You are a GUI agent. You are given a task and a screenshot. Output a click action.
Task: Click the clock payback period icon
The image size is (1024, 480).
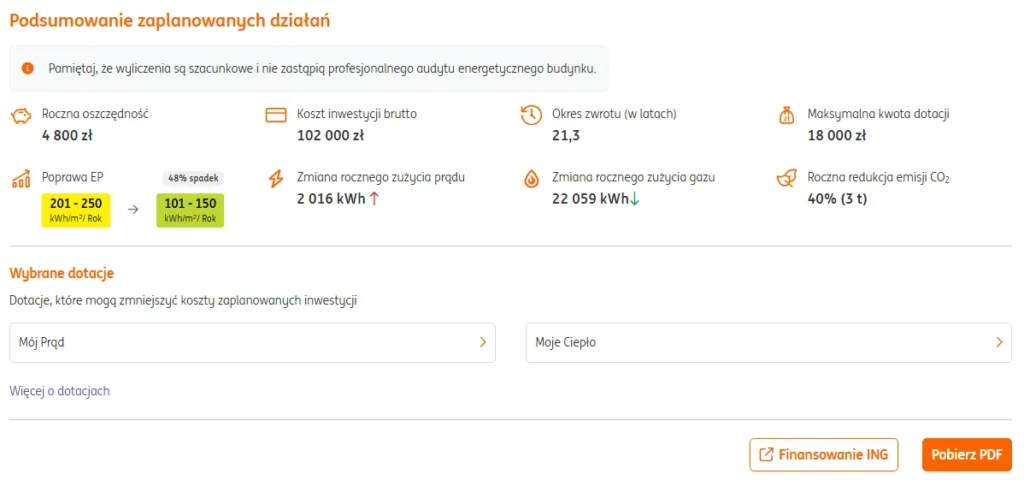[531, 115]
